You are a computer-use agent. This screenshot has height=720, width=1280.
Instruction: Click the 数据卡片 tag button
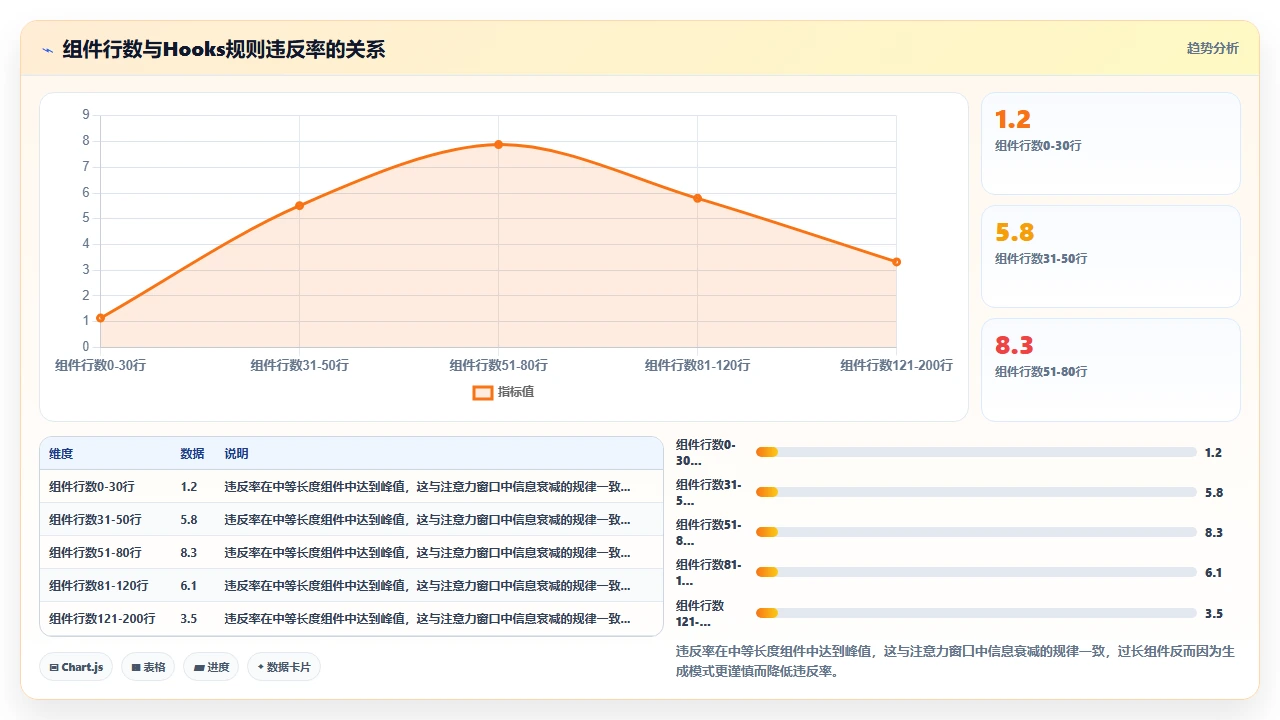coord(284,667)
